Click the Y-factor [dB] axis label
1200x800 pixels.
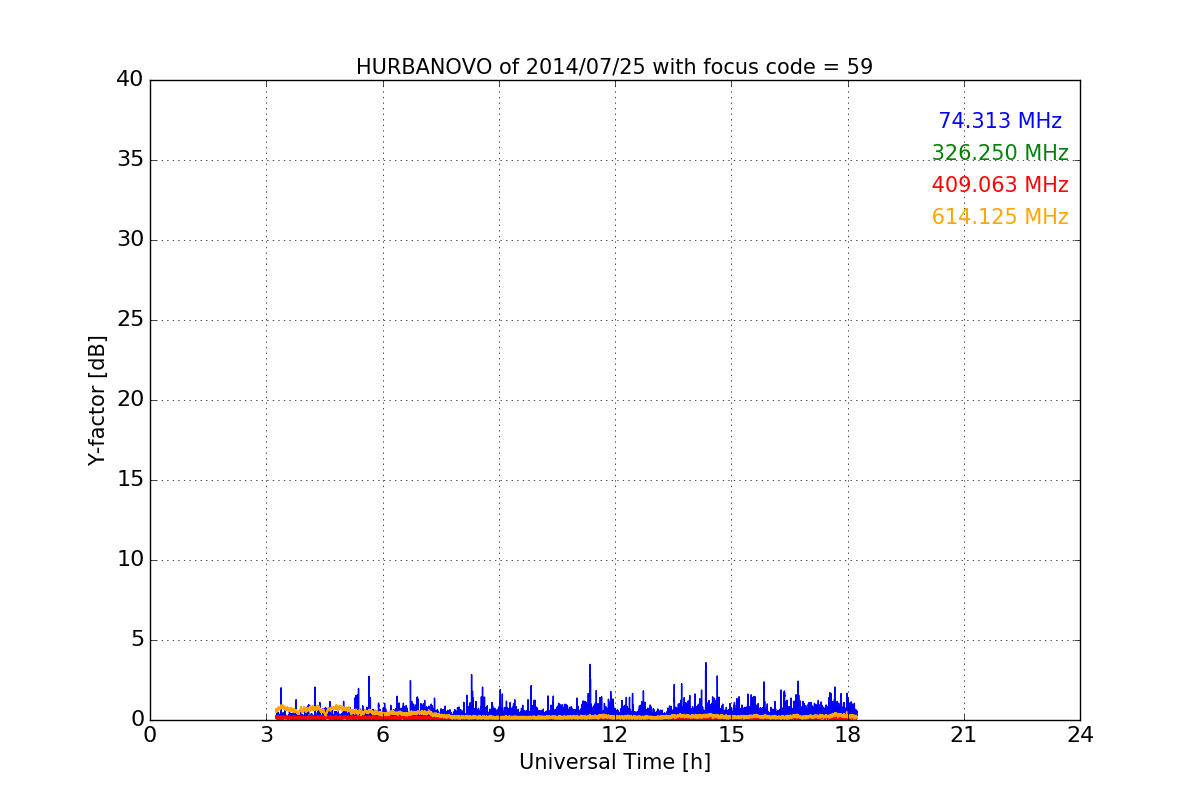pyautogui.click(x=97, y=400)
